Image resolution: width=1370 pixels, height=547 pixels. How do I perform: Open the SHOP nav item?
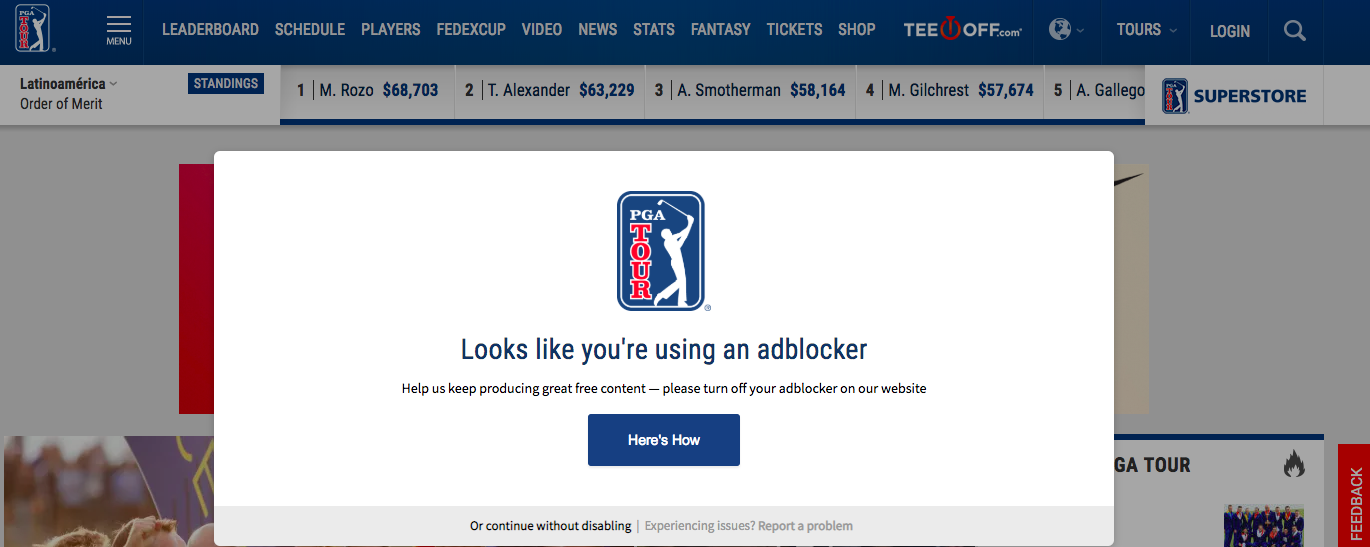pyautogui.click(x=857, y=30)
